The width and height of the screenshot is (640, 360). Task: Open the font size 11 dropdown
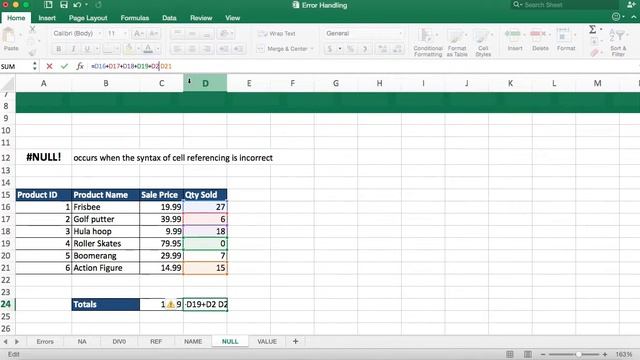click(125, 33)
